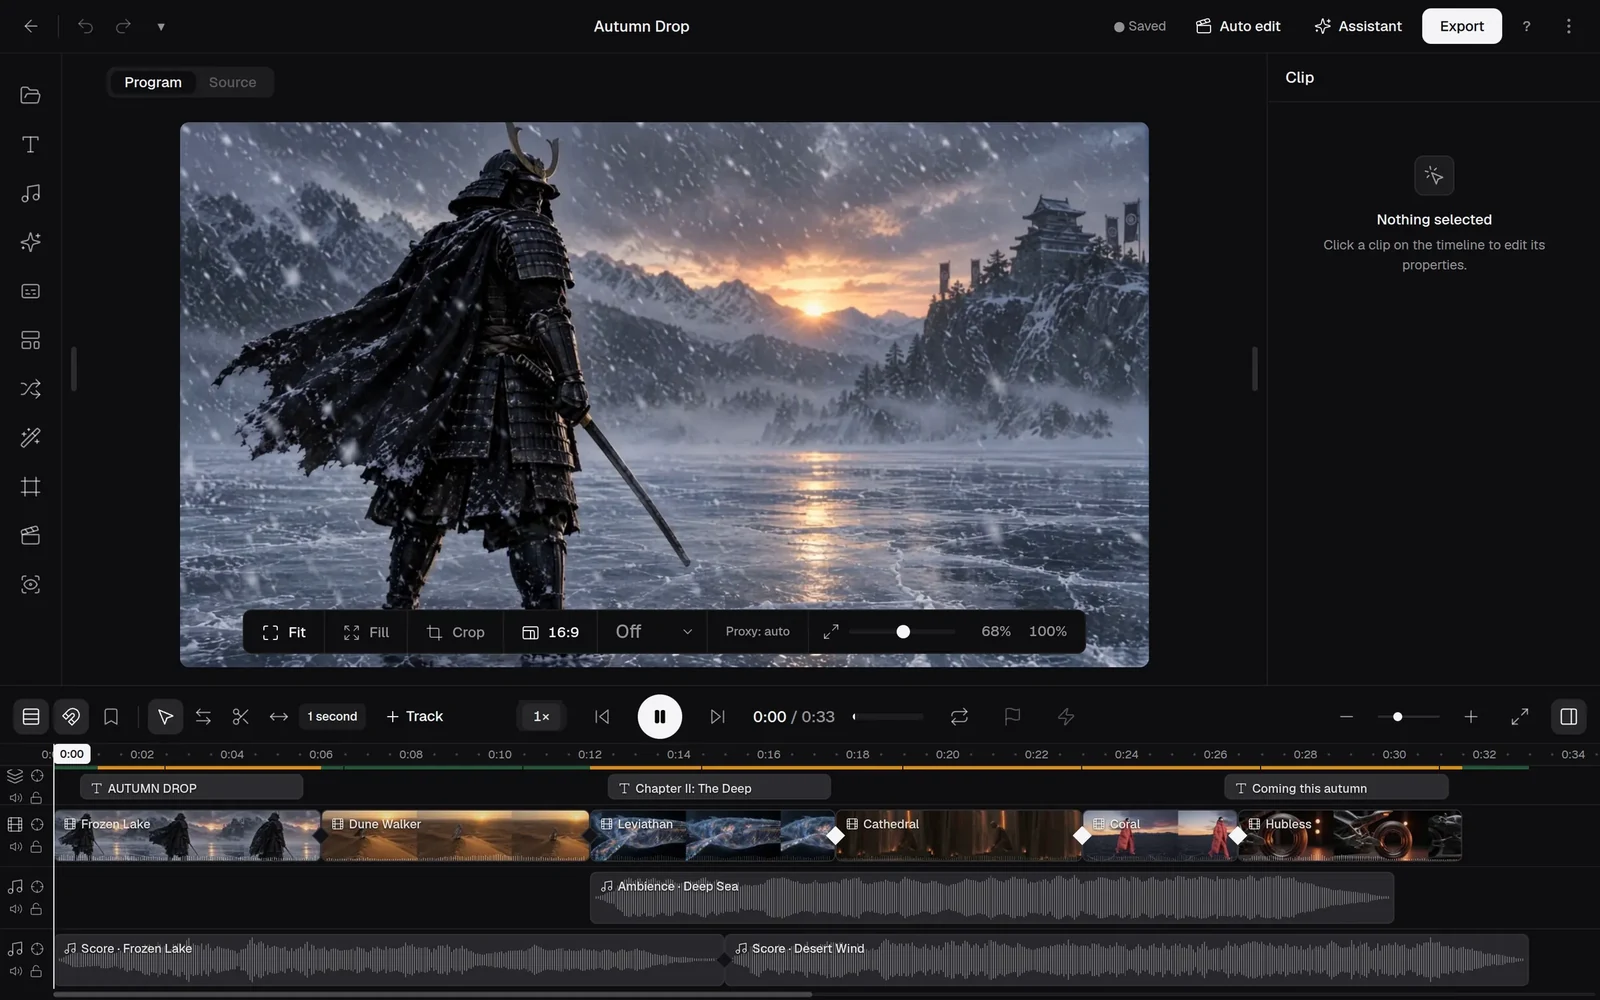Mute the Frozen Lake video track
The height and width of the screenshot is (1000, 1600).
tap(15, 847)
